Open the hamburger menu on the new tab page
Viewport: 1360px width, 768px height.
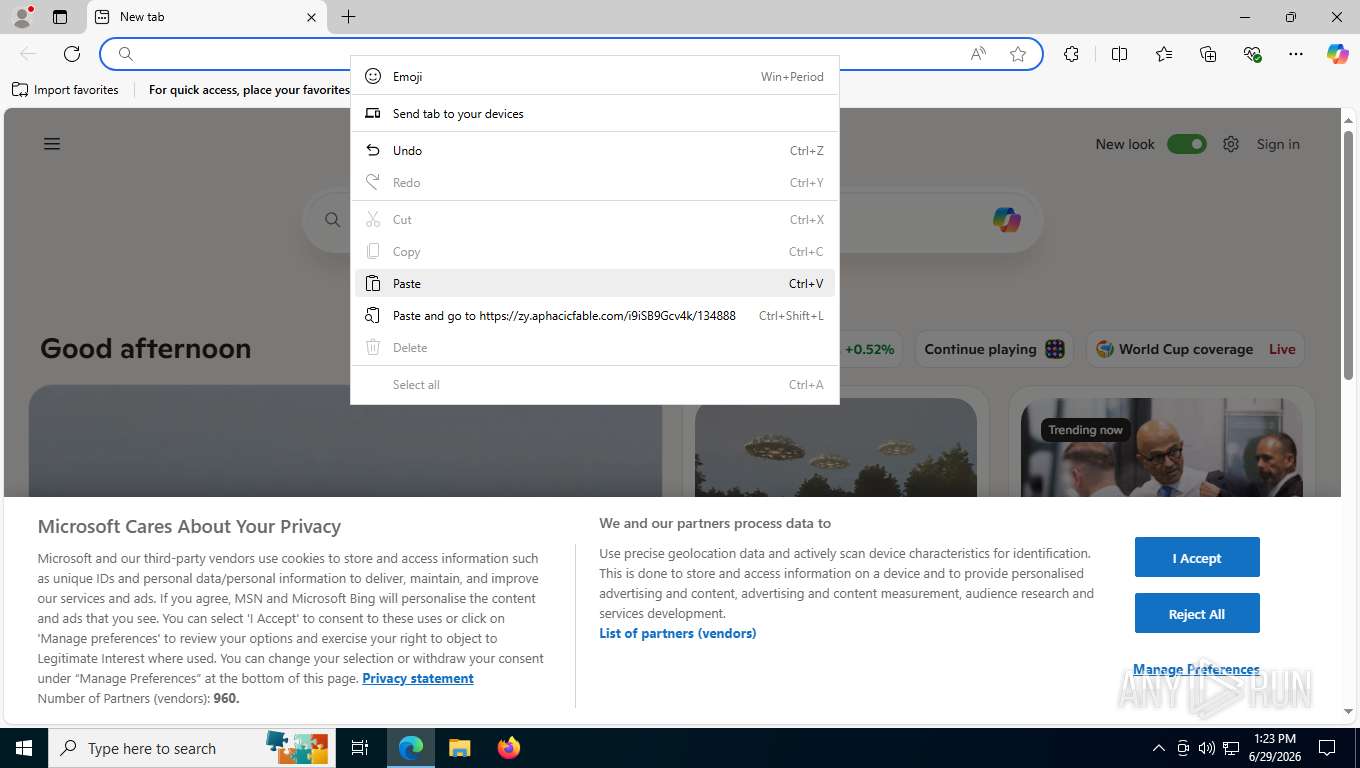click(52, 144)
